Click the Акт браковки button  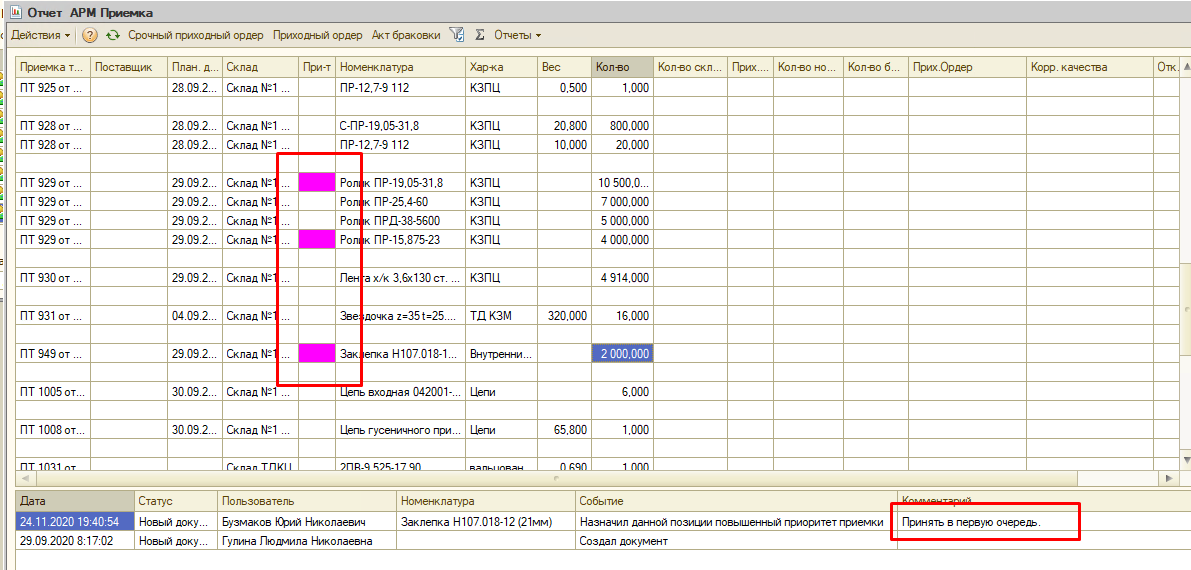click(406, 35)
